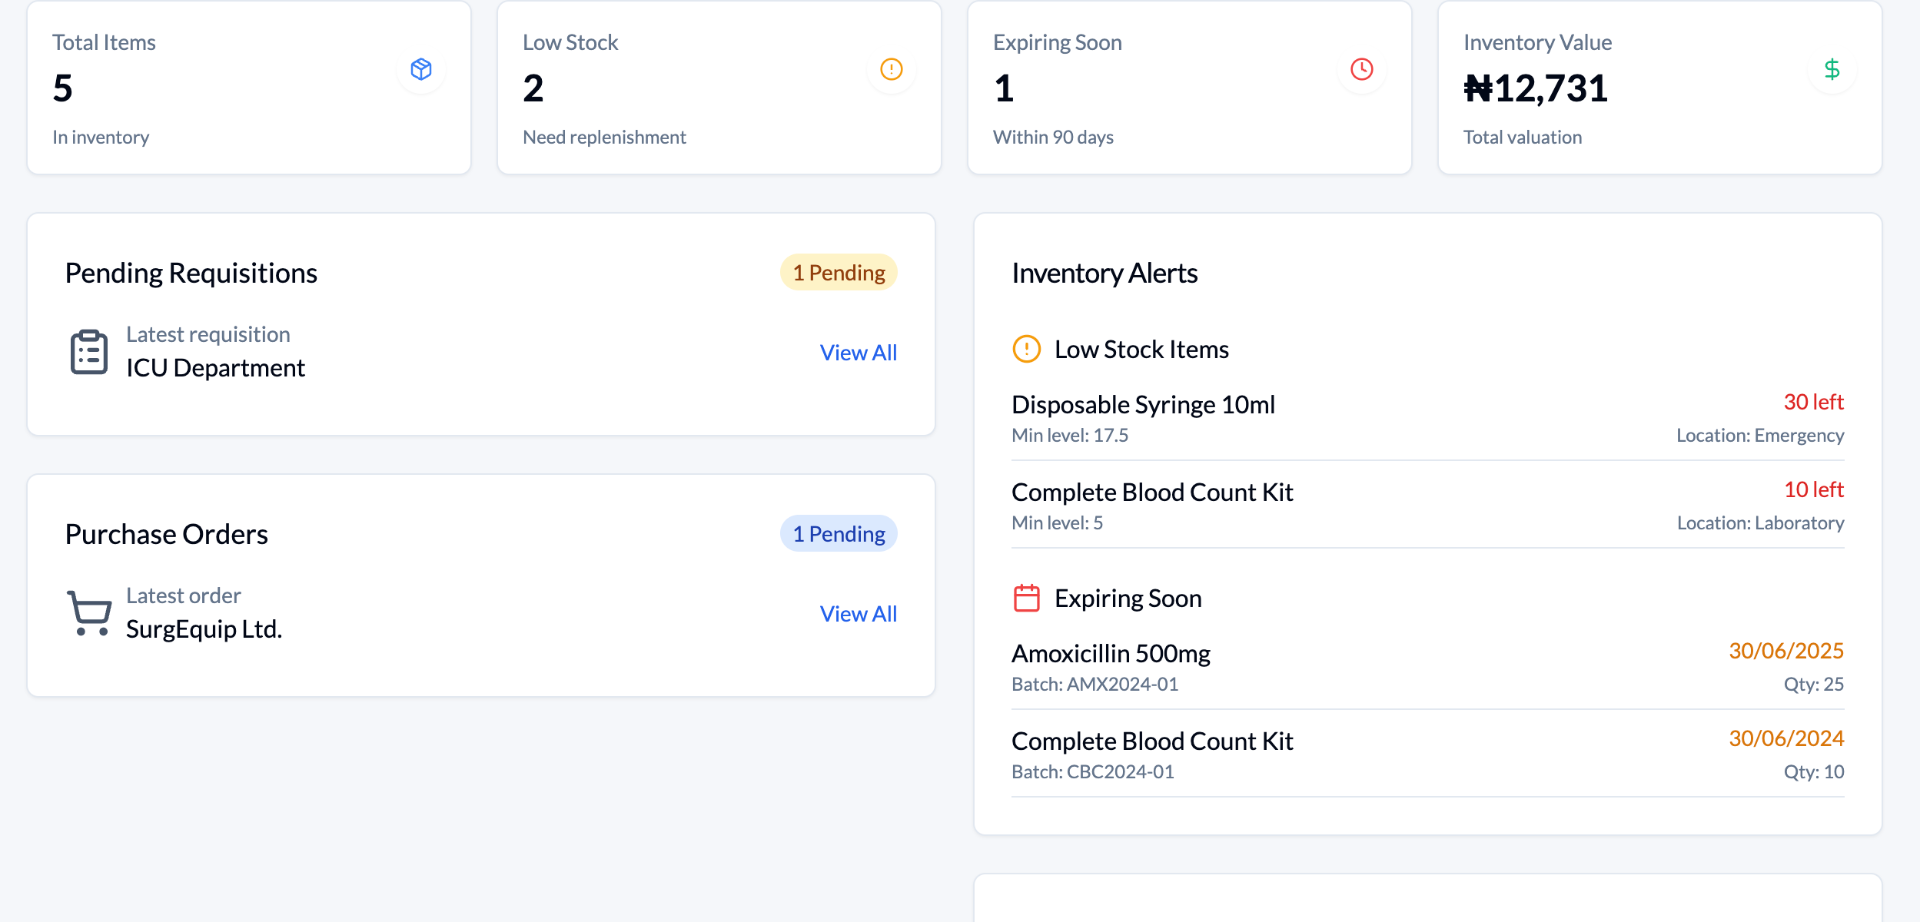Image resolution: width=1920 pixels, height=922 pixels.
Task: Click the warning icon on Low Stock card
Action: click(x=891, y=69)
